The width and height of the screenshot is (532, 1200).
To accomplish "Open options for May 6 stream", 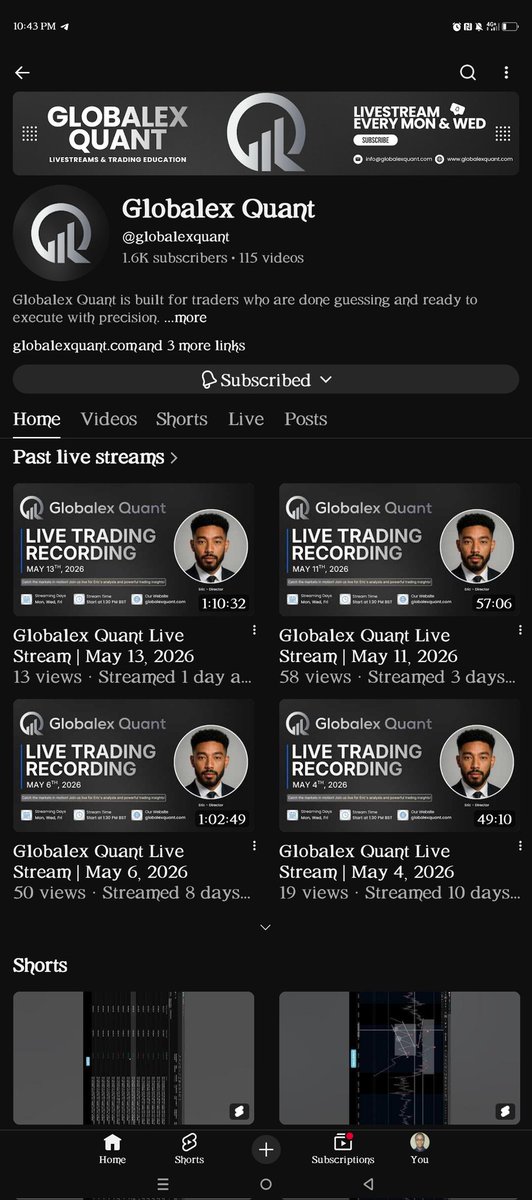I will pyautogui.click(x=254, y=847).
